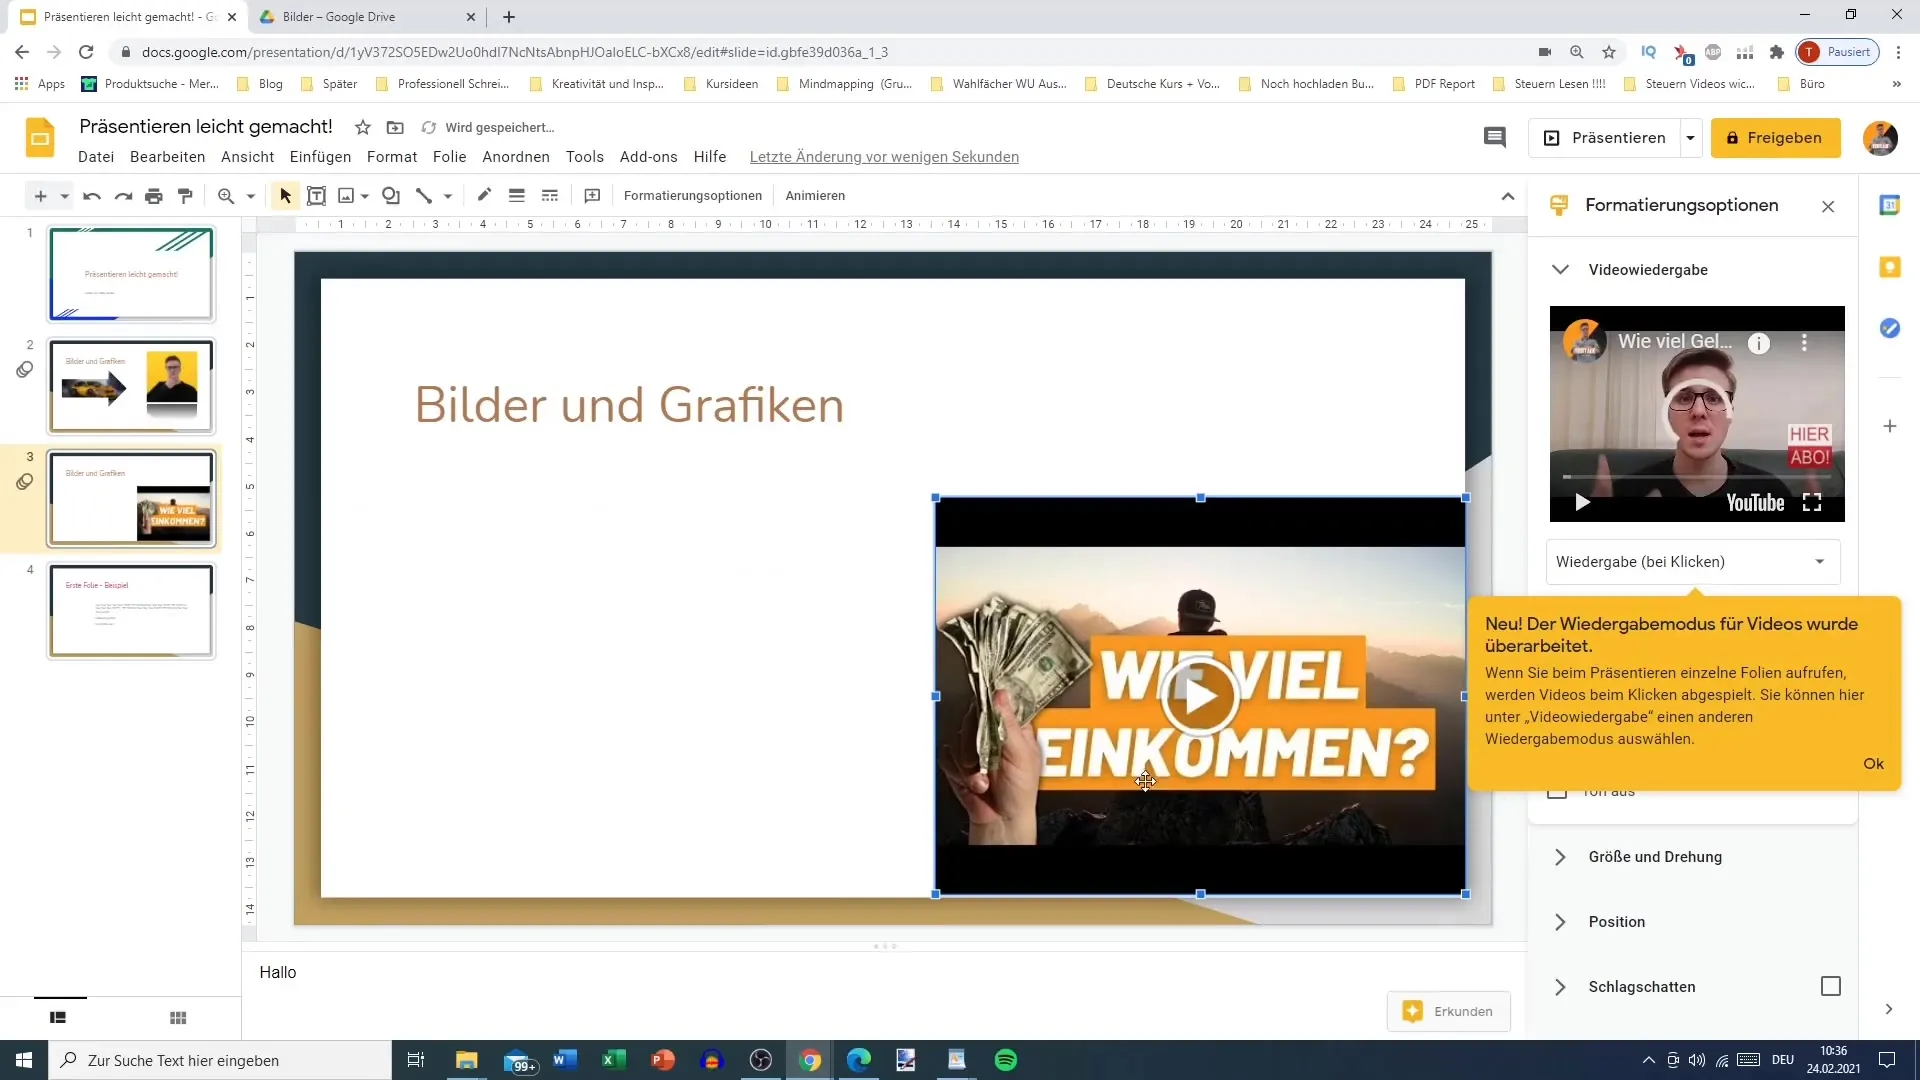Open the Format menu
The image size is (1920, 1080).
tap(392, 157)
